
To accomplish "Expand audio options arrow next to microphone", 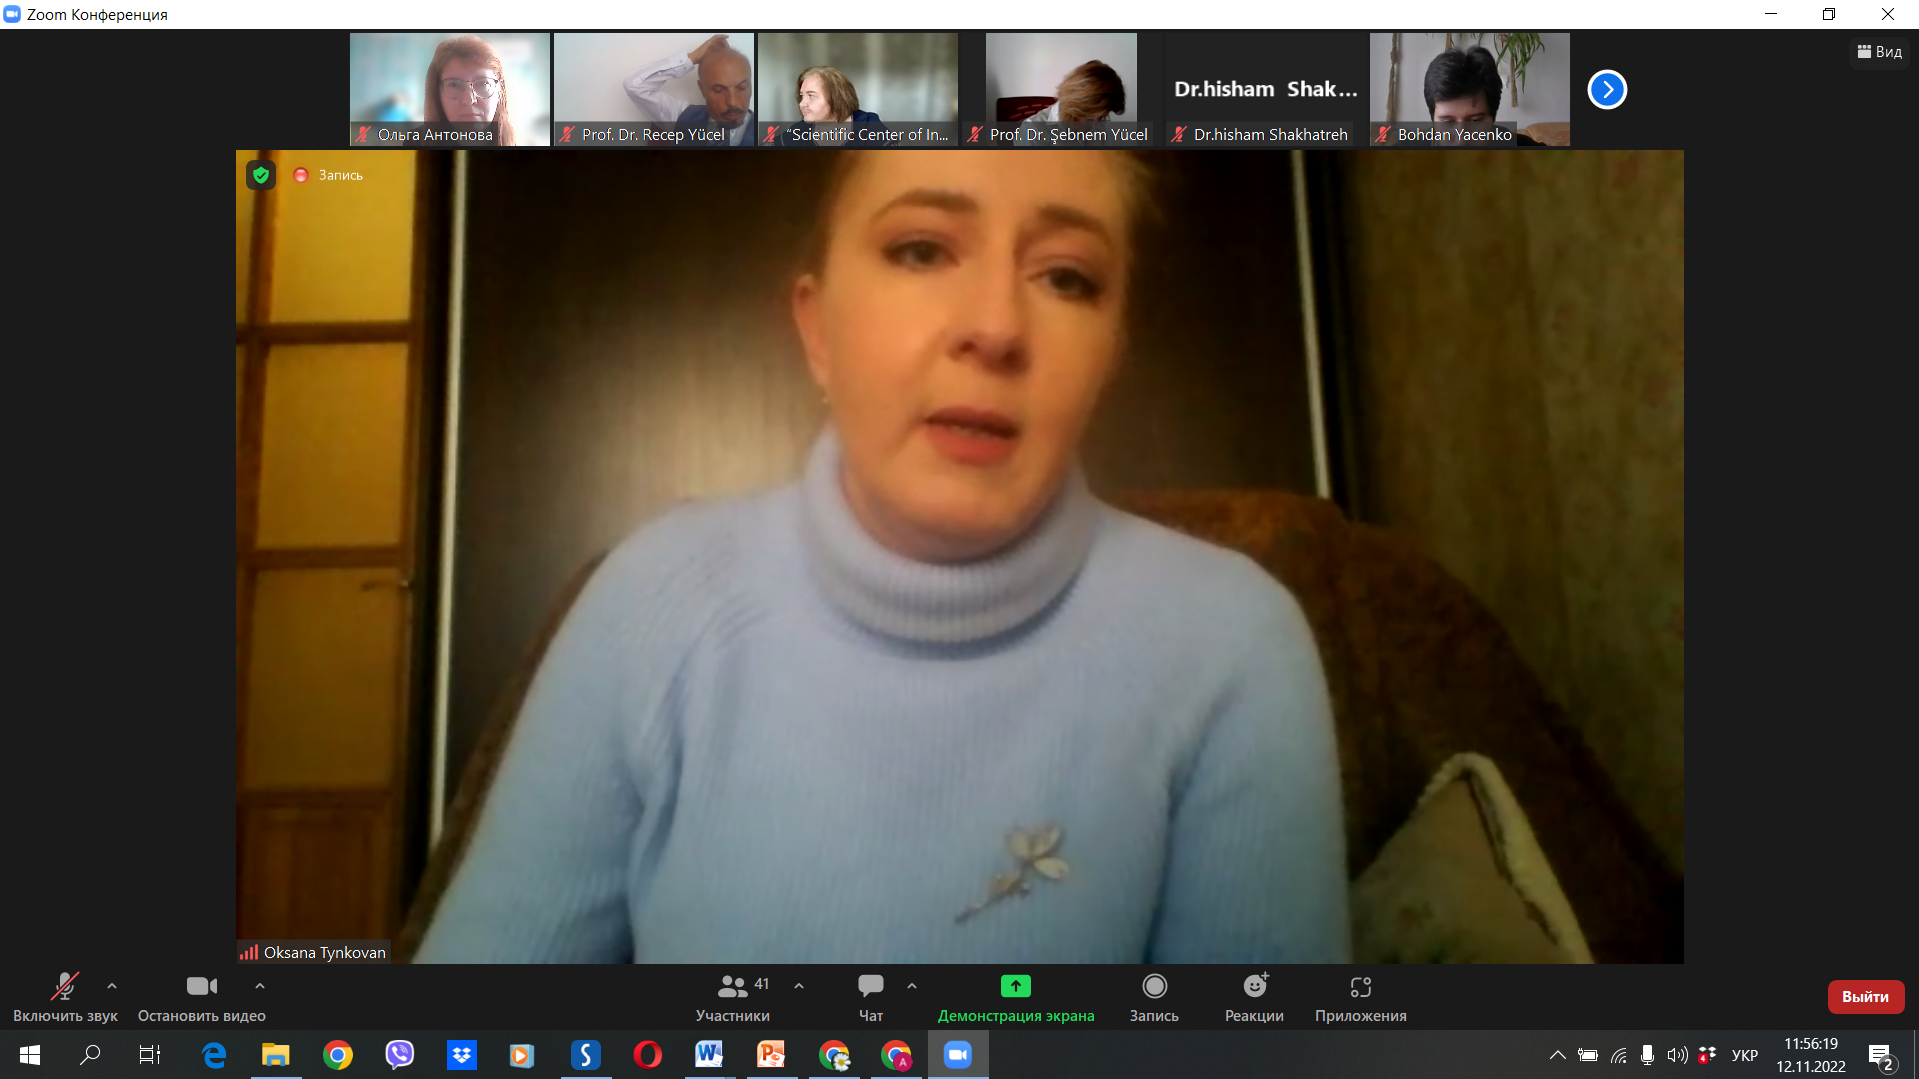I will click(112, 986).
